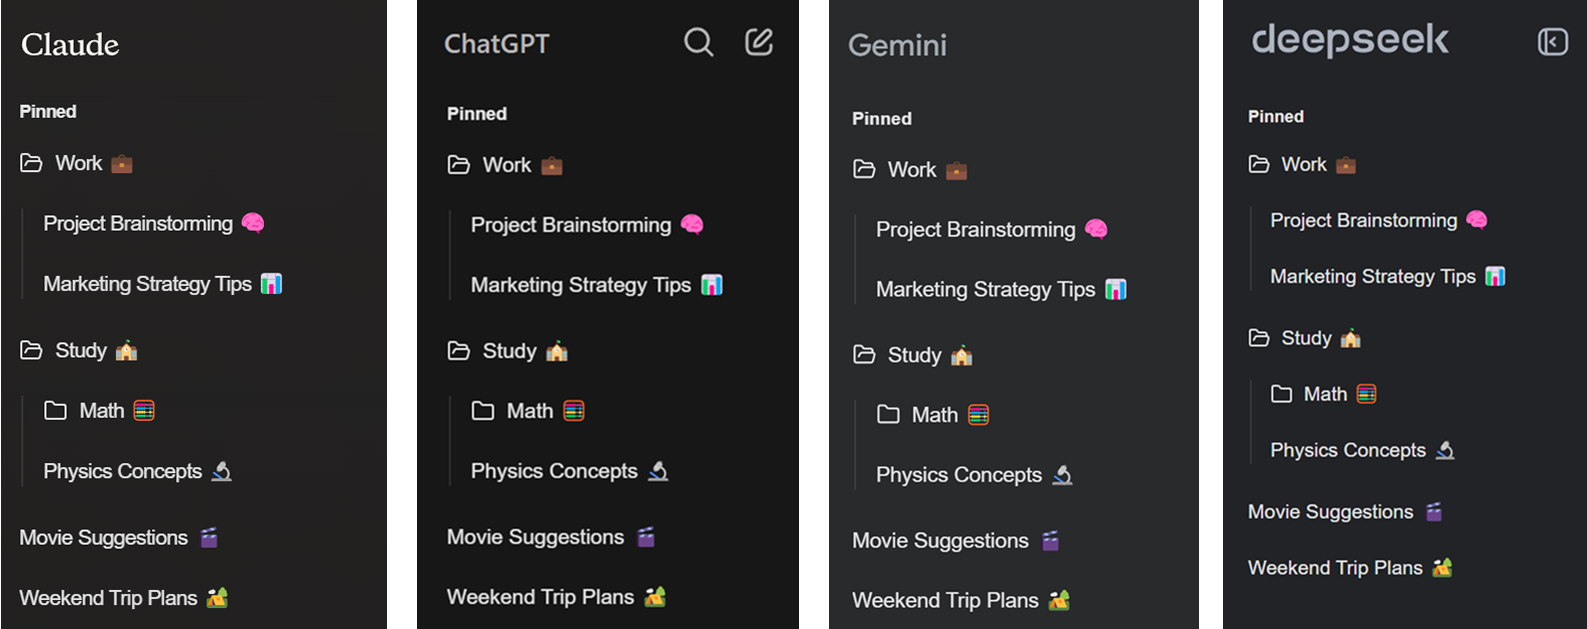The width and height of the screenshot is (1587, 629).
Task: Click the Math folder icon in ChatGPT sidebar
Action: click(483, 411)
